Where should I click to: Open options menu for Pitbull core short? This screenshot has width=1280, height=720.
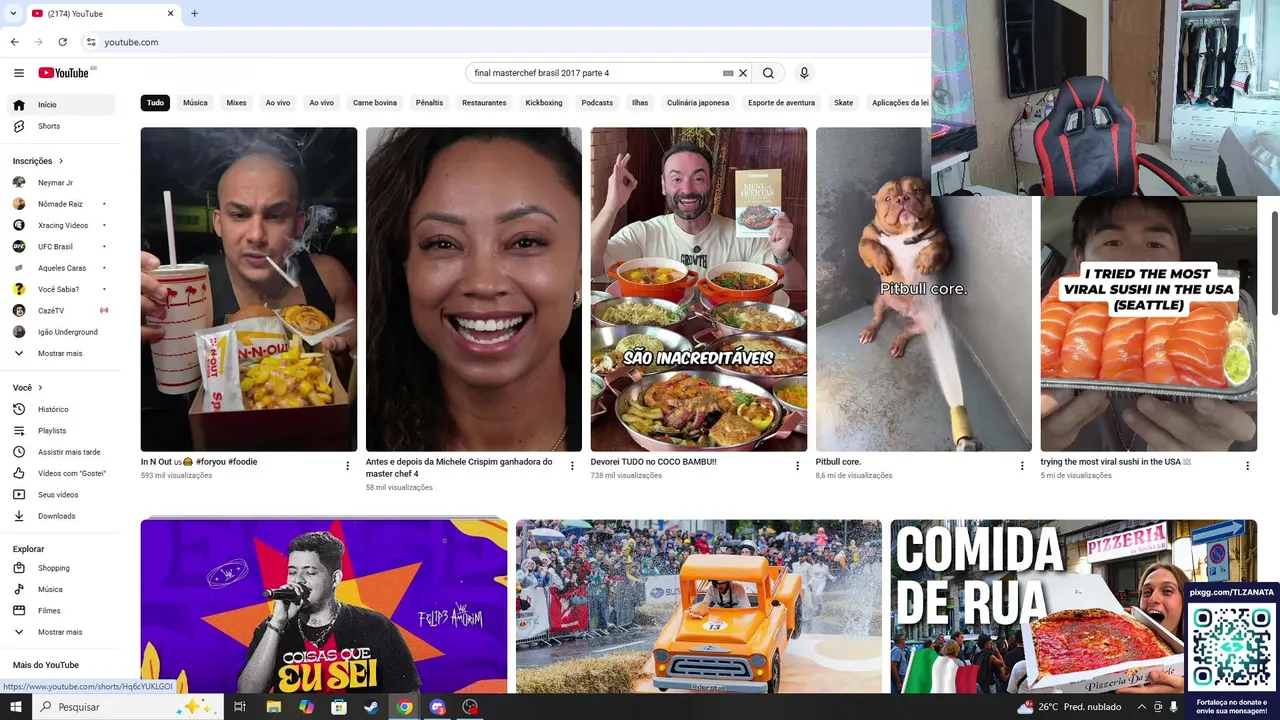pyautogui.click(x=1022, y=466)
